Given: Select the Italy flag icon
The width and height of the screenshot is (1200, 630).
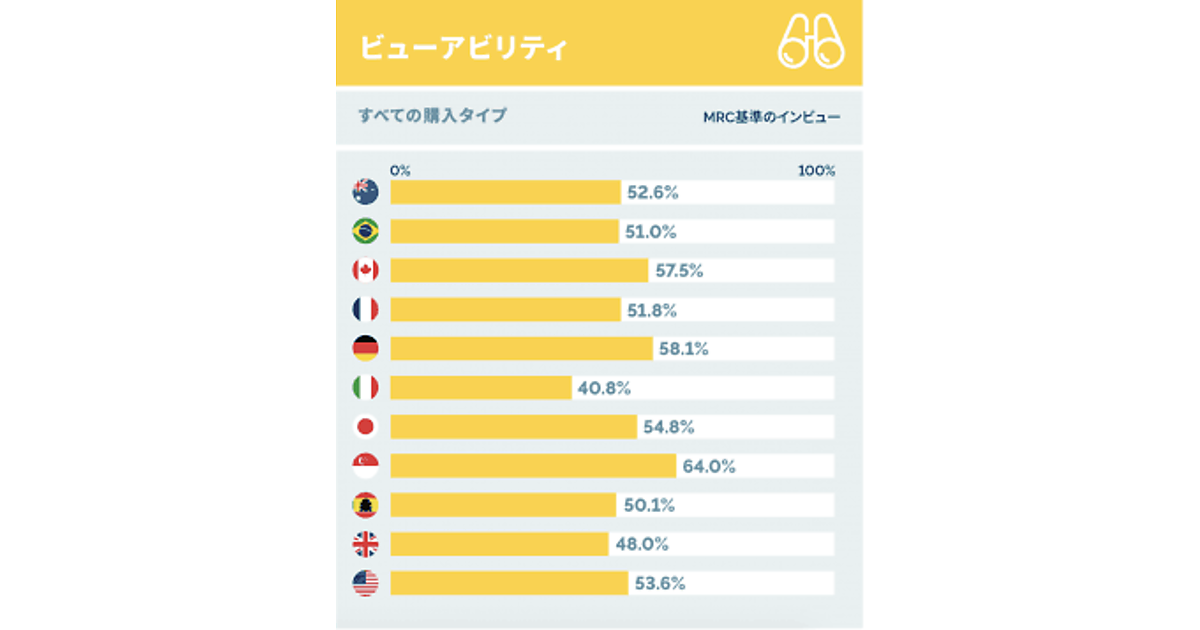Looking at the screenshot, I should [365, 387].
